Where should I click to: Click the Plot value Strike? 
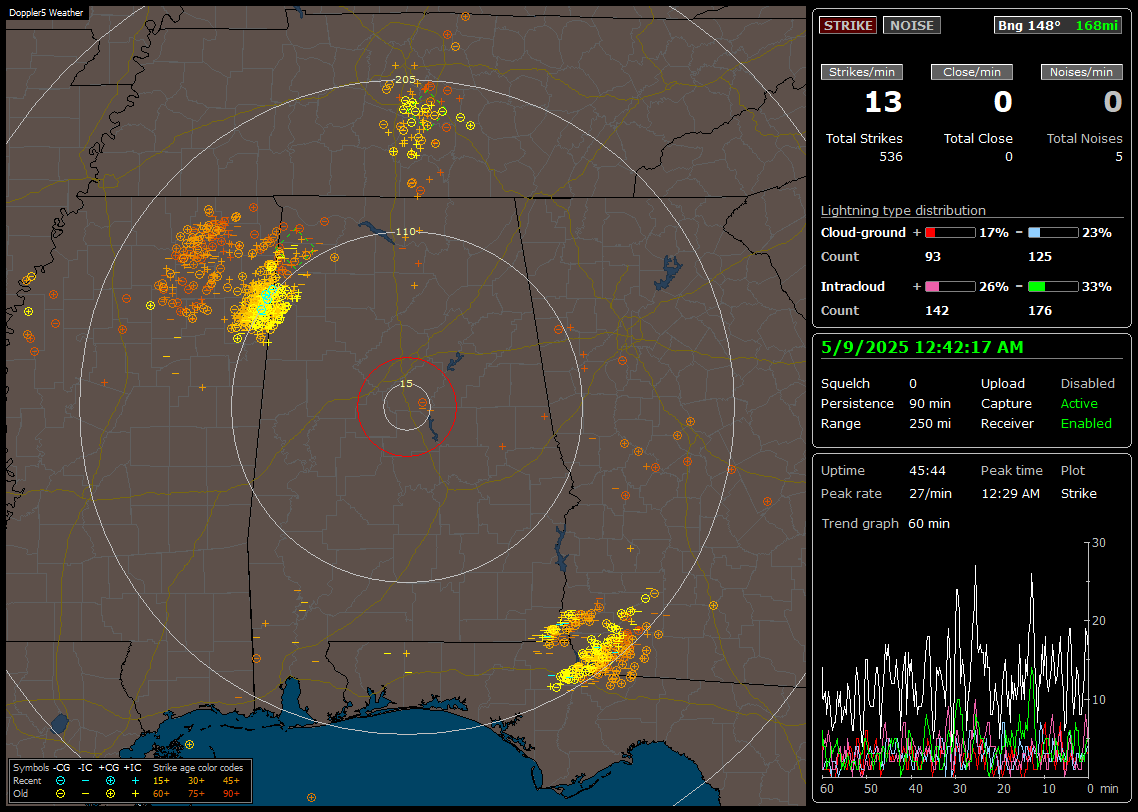(x=1078, y=493)
